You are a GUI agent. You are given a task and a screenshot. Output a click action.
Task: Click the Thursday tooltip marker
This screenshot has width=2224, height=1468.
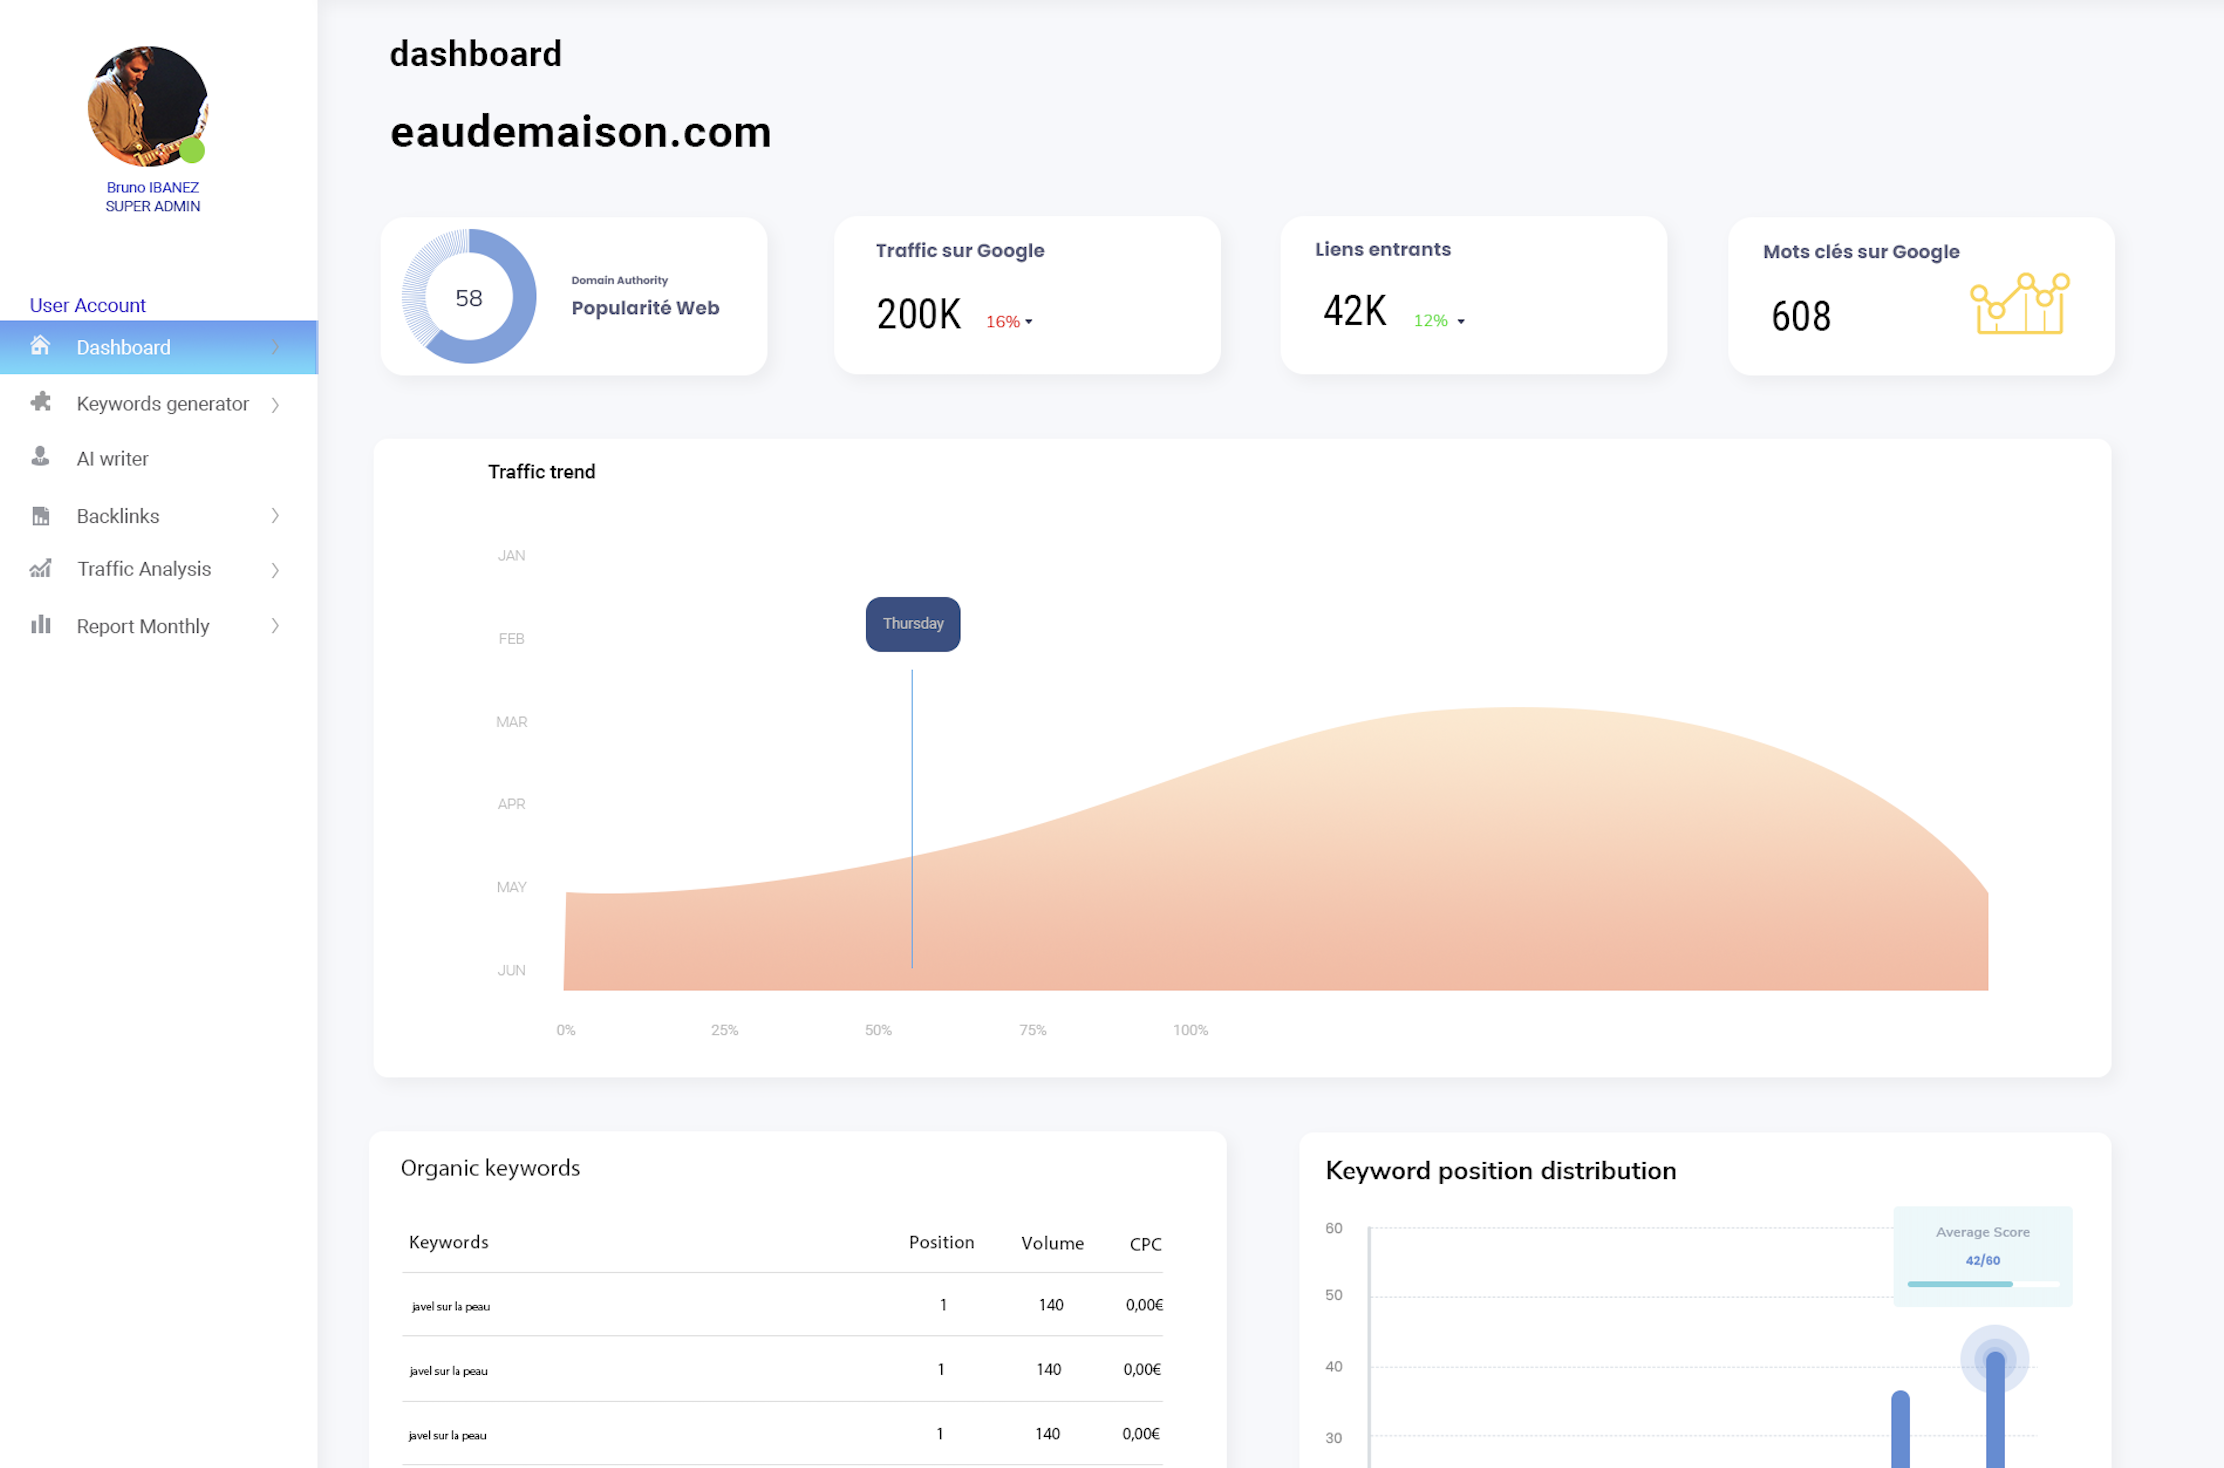[913, 624]
